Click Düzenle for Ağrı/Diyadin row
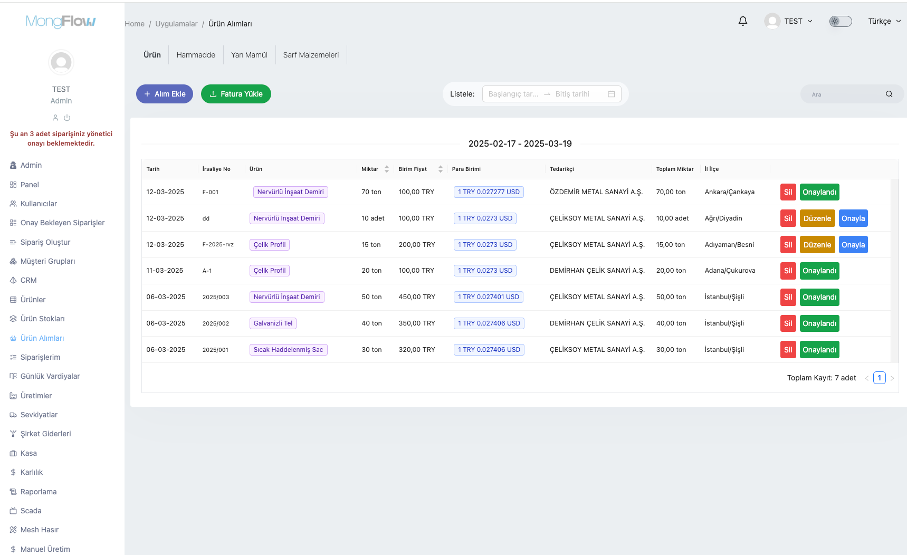Screen dimensions: 908x556 [x=817, y=218]
